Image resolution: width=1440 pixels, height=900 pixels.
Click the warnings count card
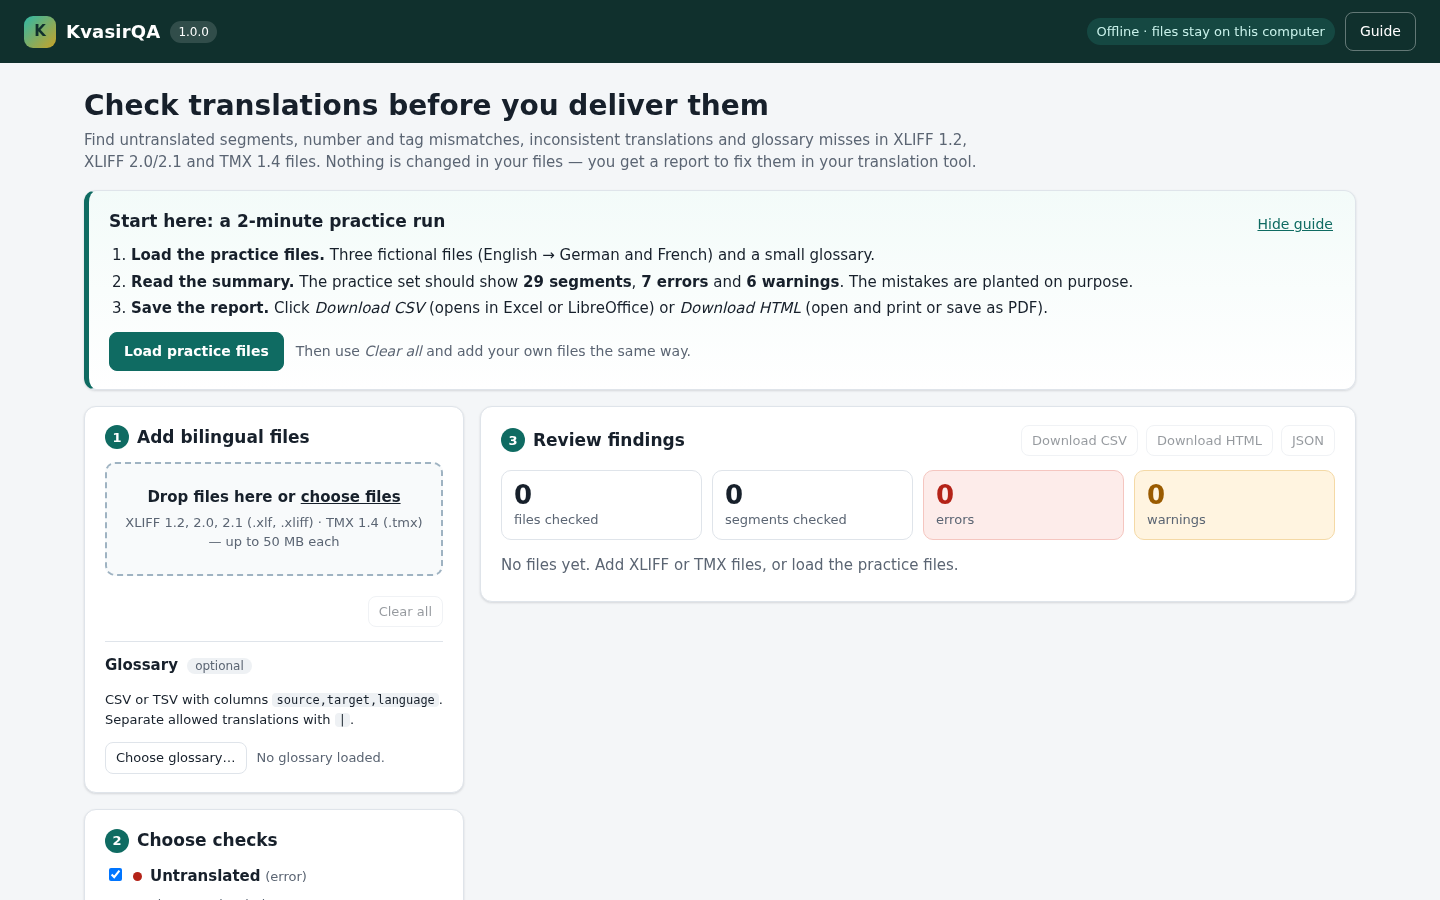[x=1234, y=505]
